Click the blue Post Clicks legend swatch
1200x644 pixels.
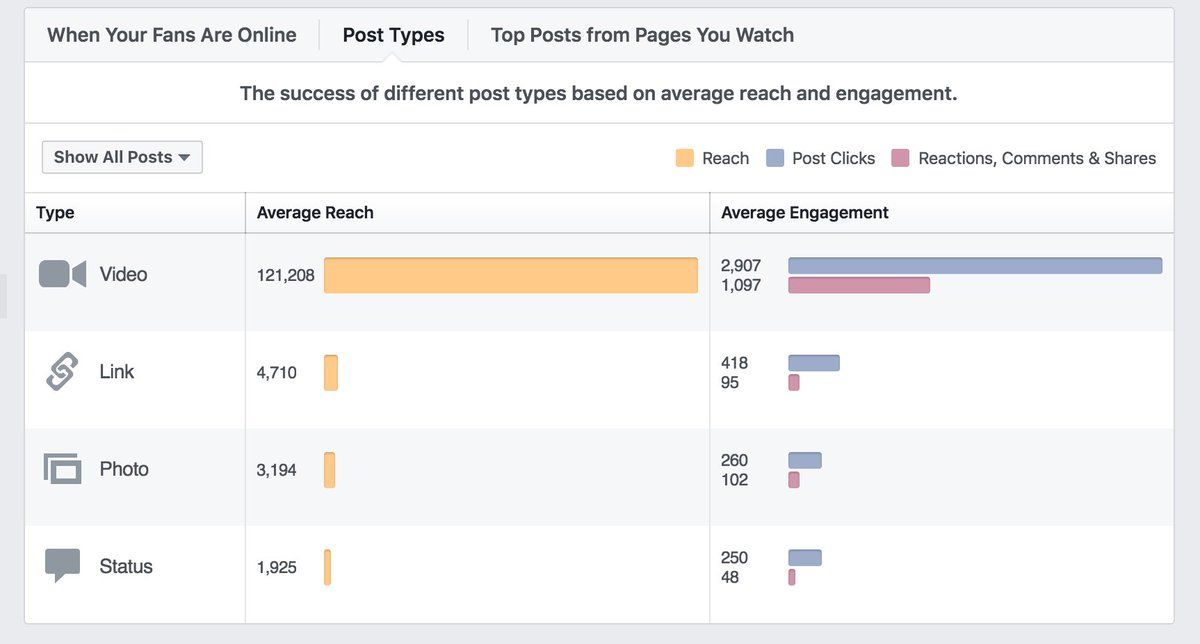click(774, 158)
